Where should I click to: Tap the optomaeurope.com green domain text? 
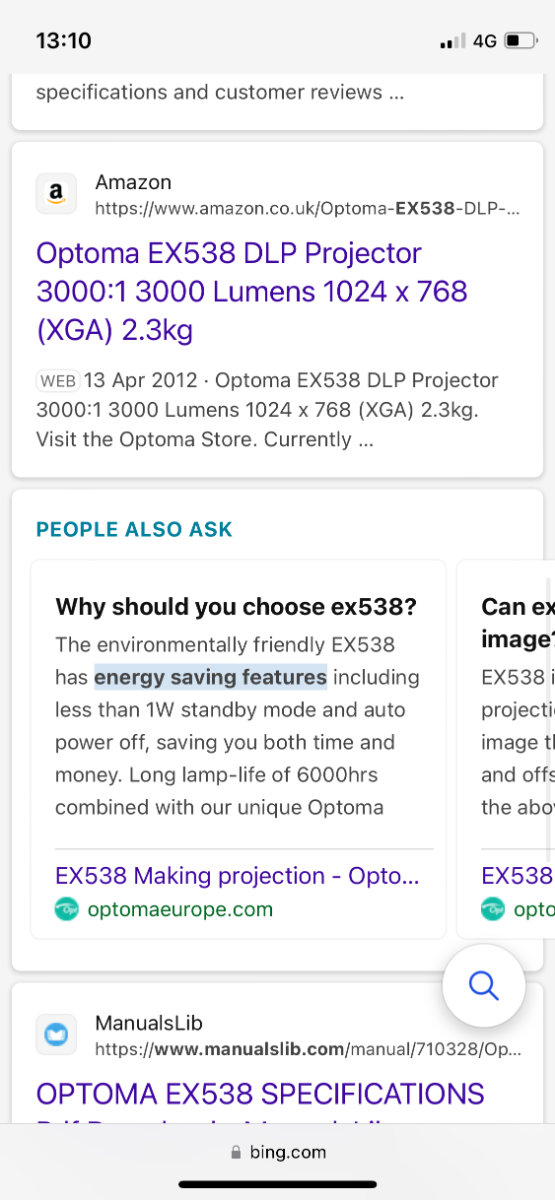click(x=180, y=909)
